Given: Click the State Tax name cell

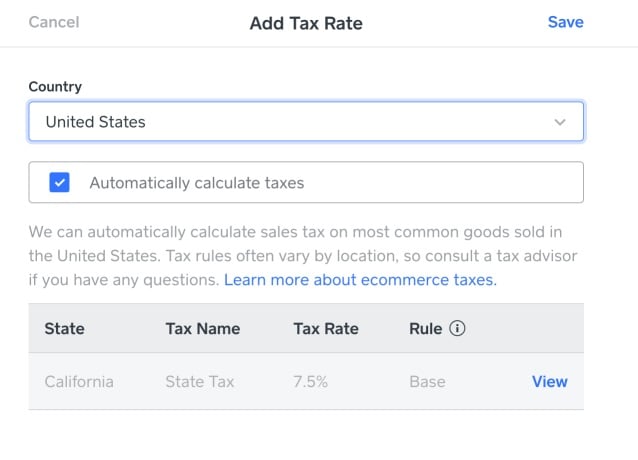Looking at the screenshot, I should click(199, 382).
